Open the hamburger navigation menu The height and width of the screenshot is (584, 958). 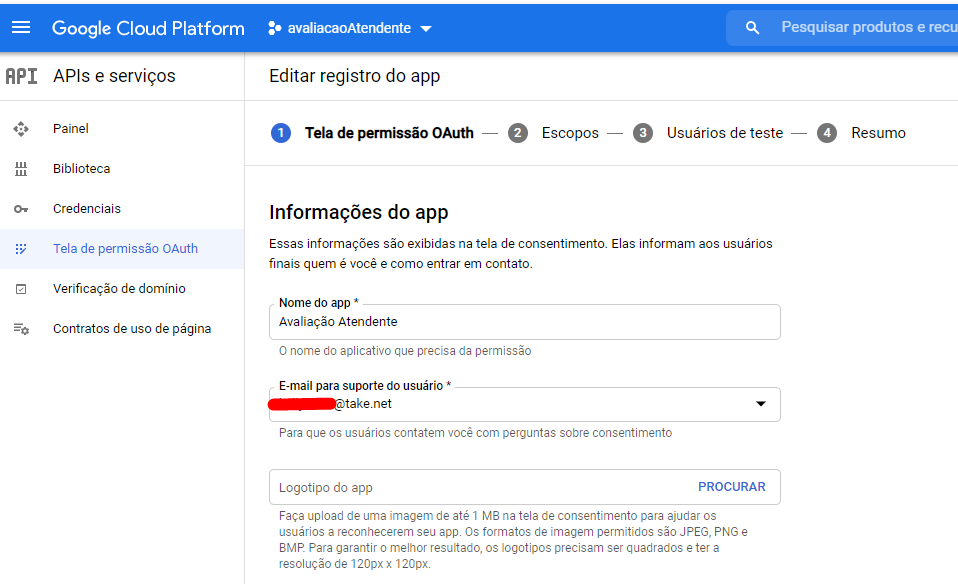[21, 27]
